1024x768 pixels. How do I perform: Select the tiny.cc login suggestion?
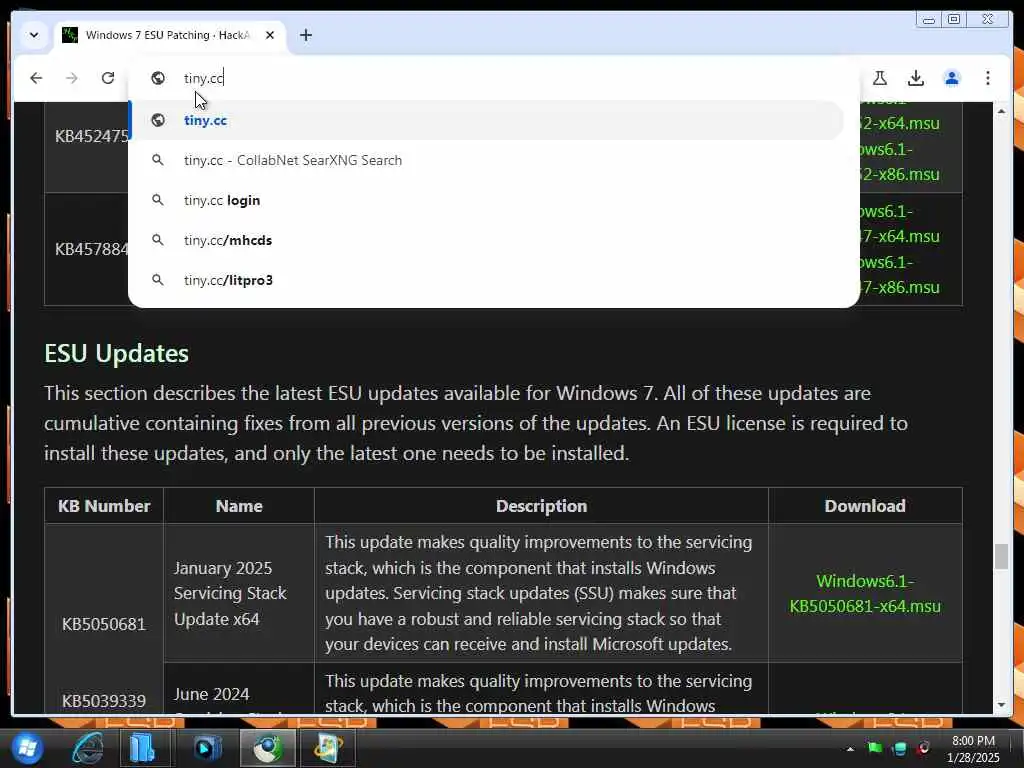[487, 200]
